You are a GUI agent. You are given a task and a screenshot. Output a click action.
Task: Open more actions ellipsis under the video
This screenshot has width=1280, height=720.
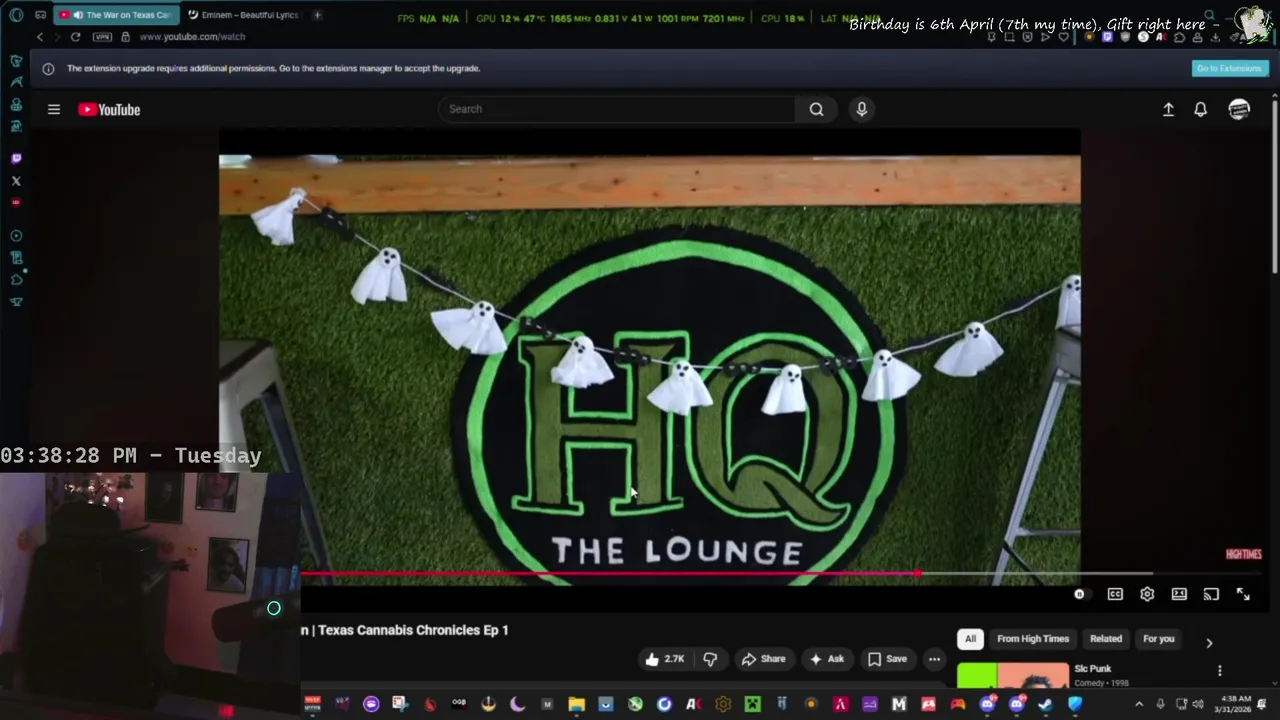point(934,659)
